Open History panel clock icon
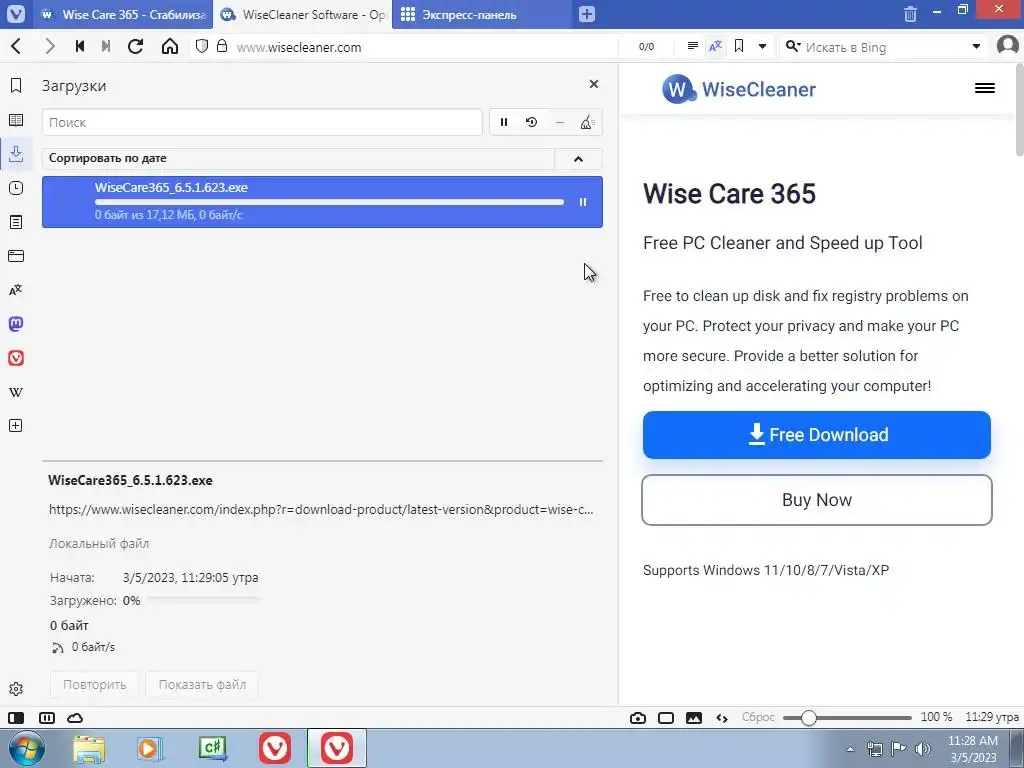The width and height of the screenshot is (1024, 768). (16, 188)
